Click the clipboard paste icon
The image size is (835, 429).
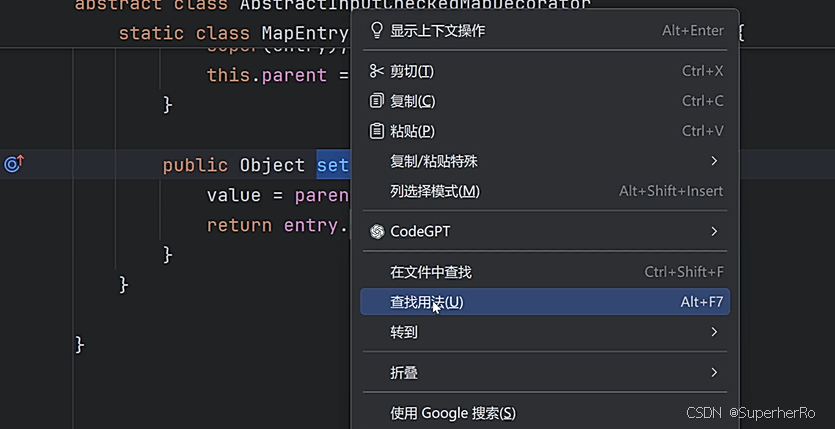pos(376,131)
